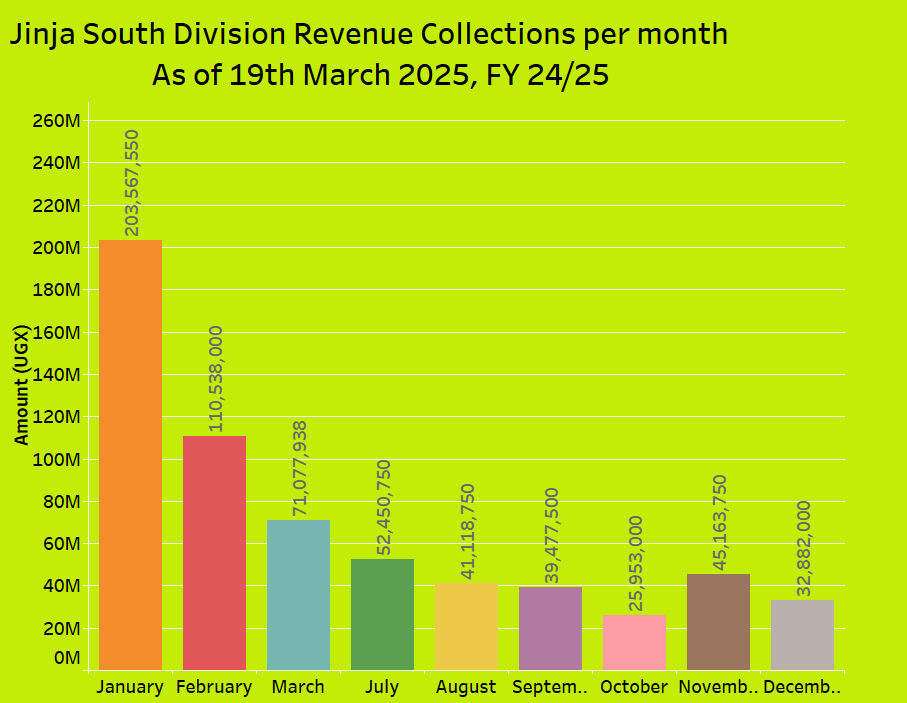Viewport: 907px width, 703px height.
Task: Select the red February bar
Action: 214,552
